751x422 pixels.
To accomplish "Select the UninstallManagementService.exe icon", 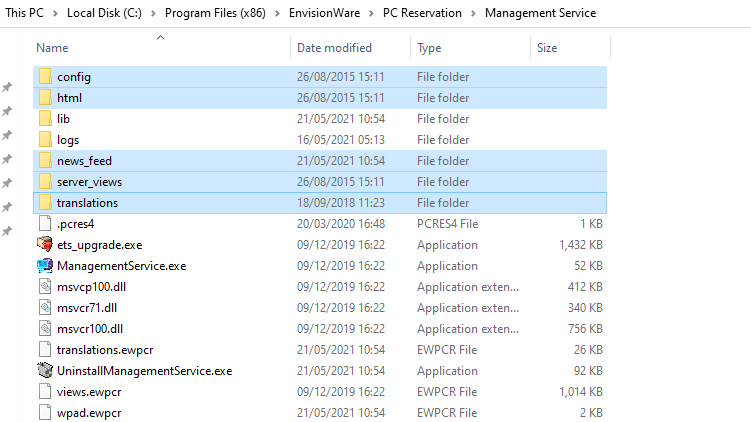I will [x=45, y=370].
